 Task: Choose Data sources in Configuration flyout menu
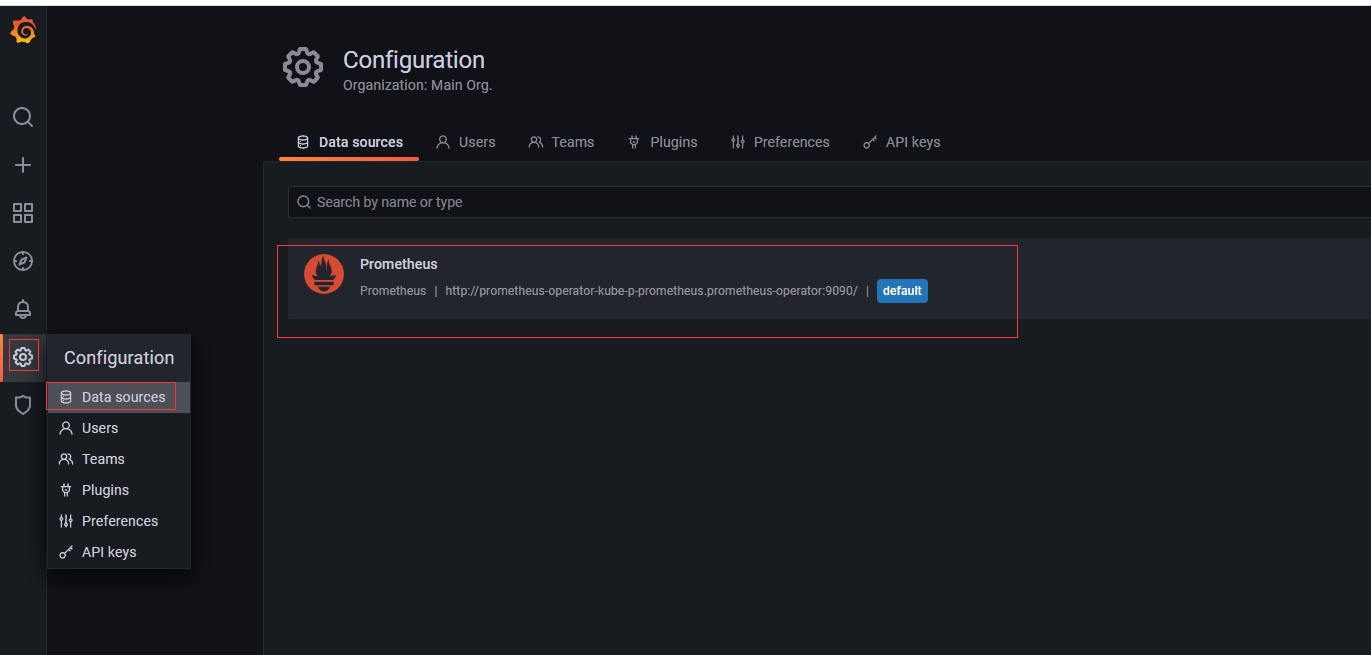(118, 397)
